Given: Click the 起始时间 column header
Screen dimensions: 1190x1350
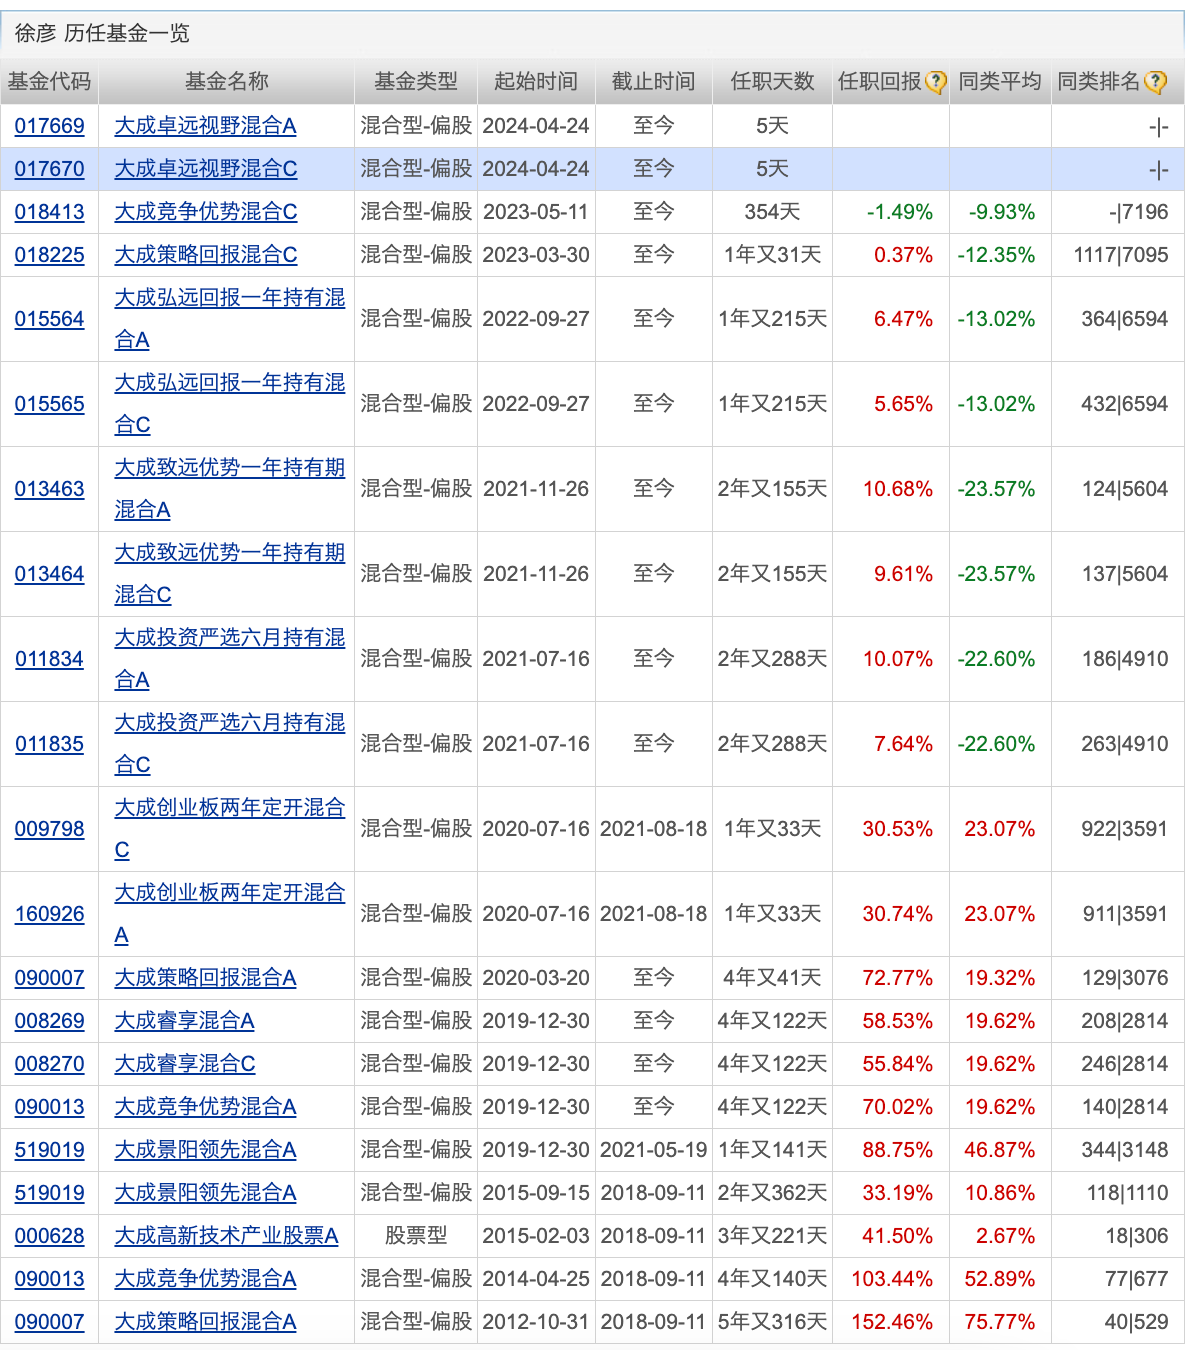Looking at the screenshot, I should click(536, 82).
